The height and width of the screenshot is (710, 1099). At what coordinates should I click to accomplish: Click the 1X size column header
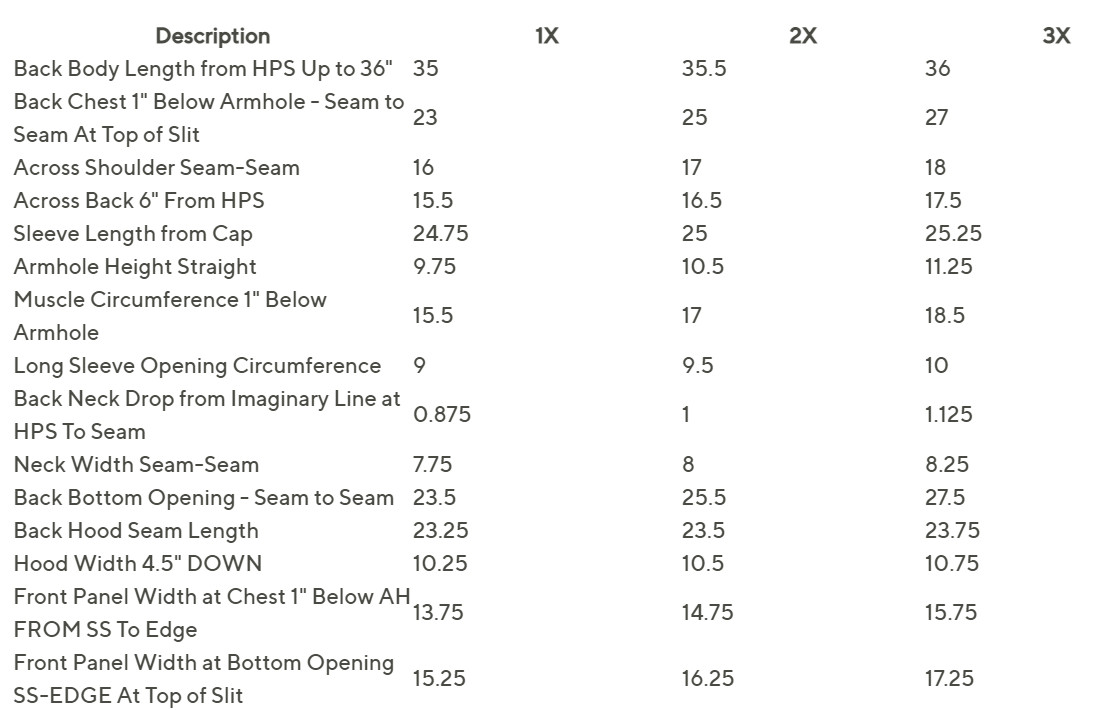point(546,36)
